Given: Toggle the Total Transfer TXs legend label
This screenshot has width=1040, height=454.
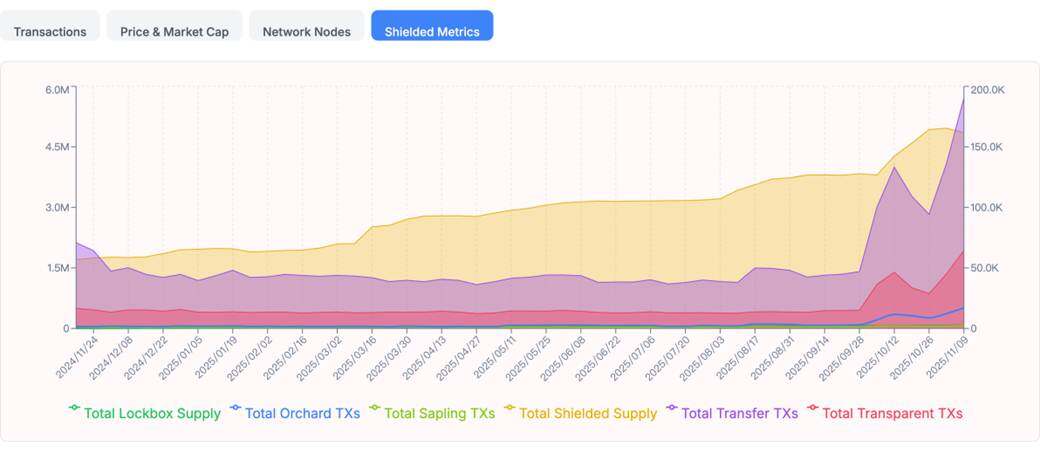Looking at the screenshot, I should [x=739, y=413].
